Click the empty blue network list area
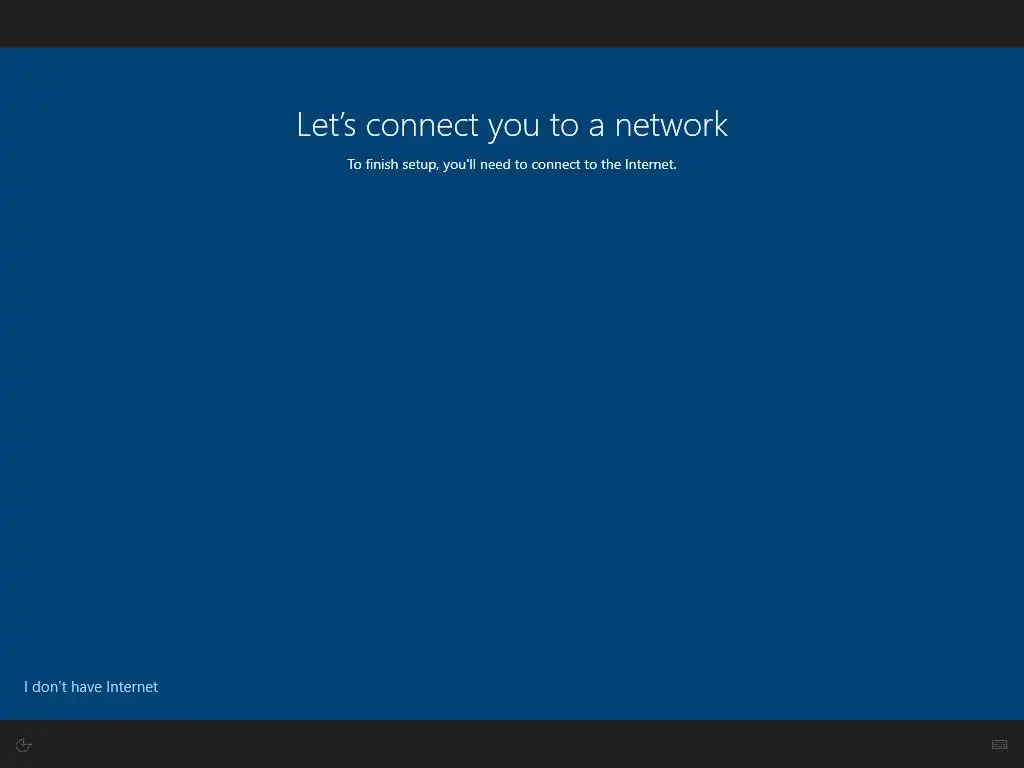The width and height of the screenshot is (1024, 768). click(512, 418)
